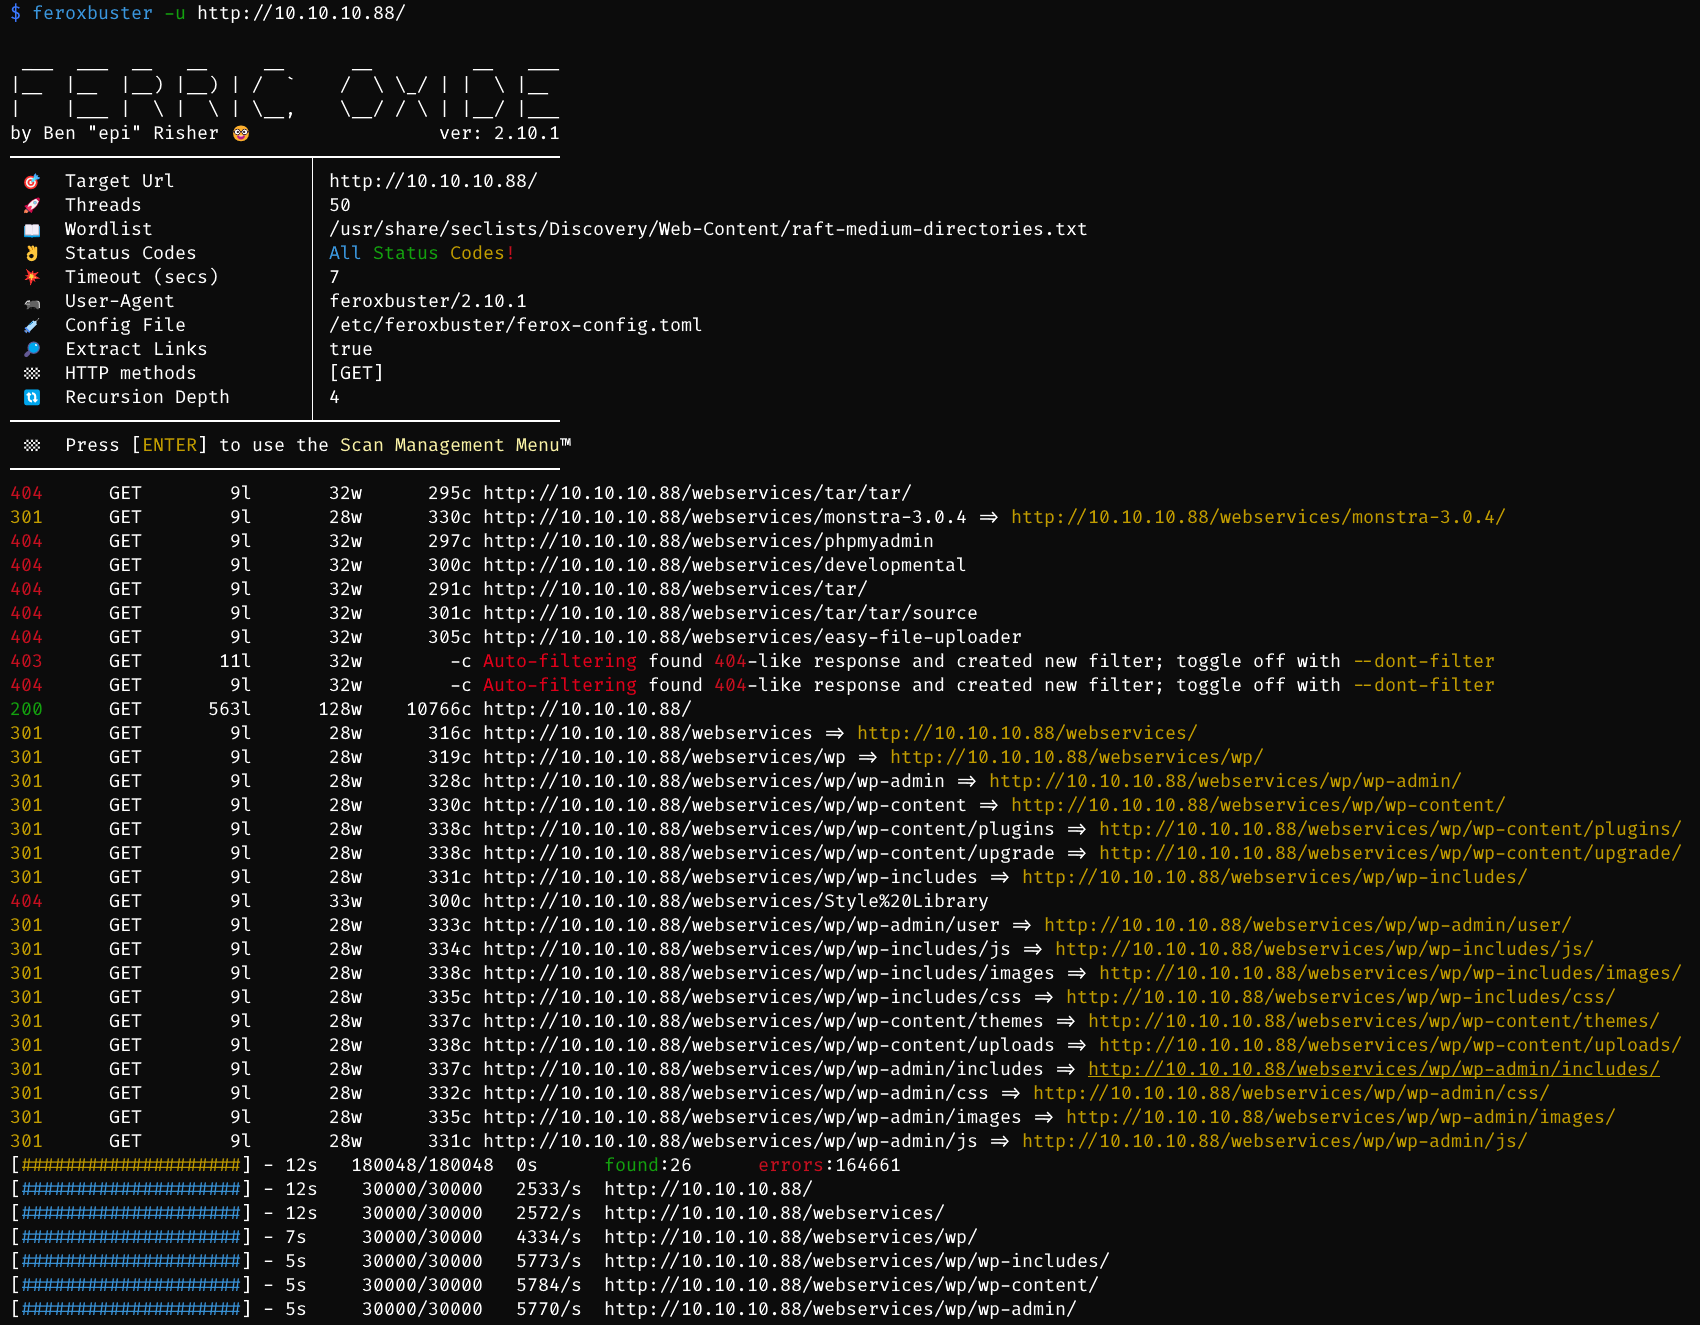
Task: Click the collision emoji beside Timeout (secs)
Action: point(32,277)
